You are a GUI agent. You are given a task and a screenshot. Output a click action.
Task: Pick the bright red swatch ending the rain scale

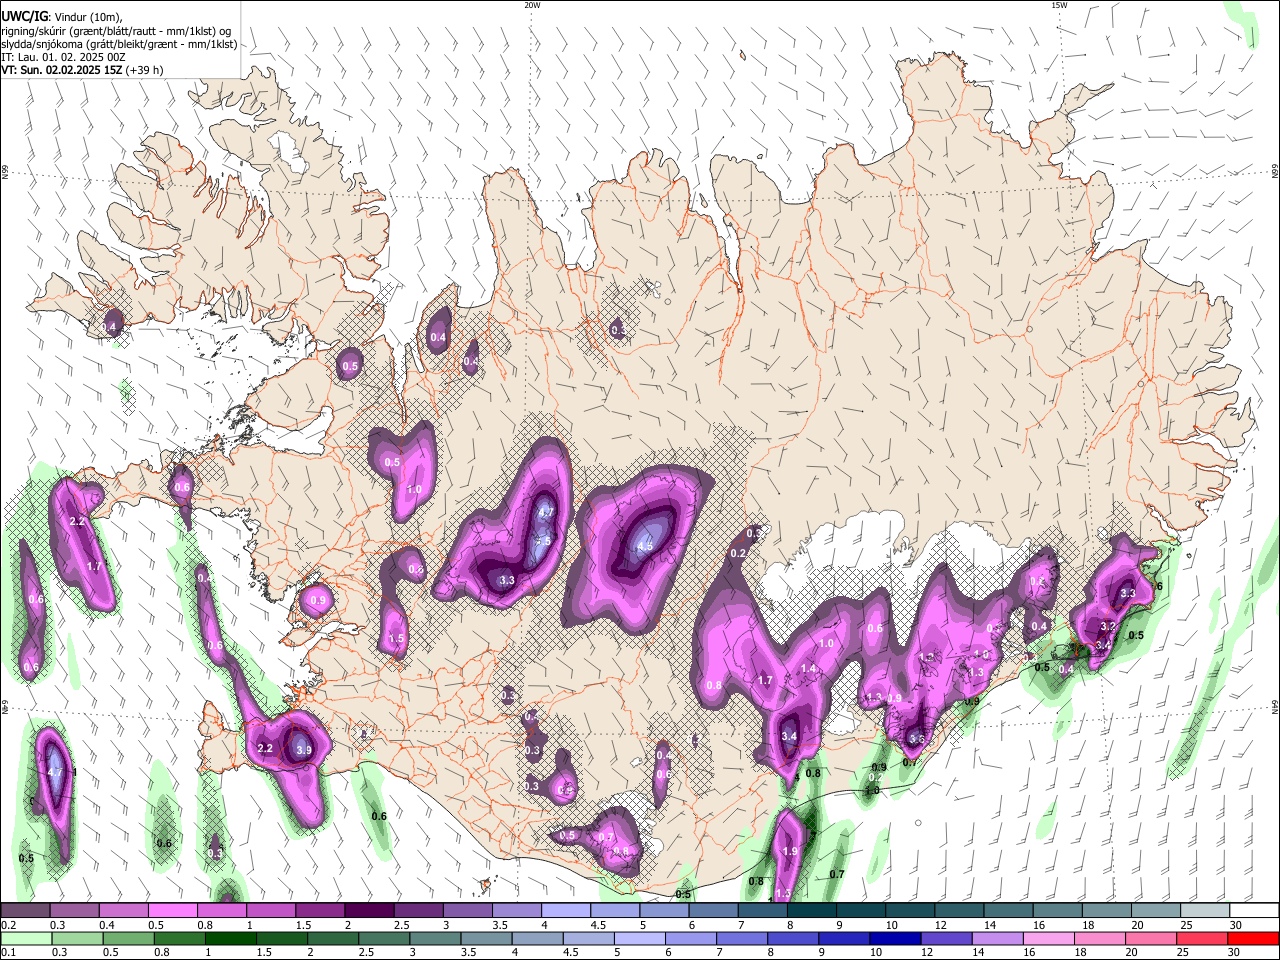(1254, 938)
